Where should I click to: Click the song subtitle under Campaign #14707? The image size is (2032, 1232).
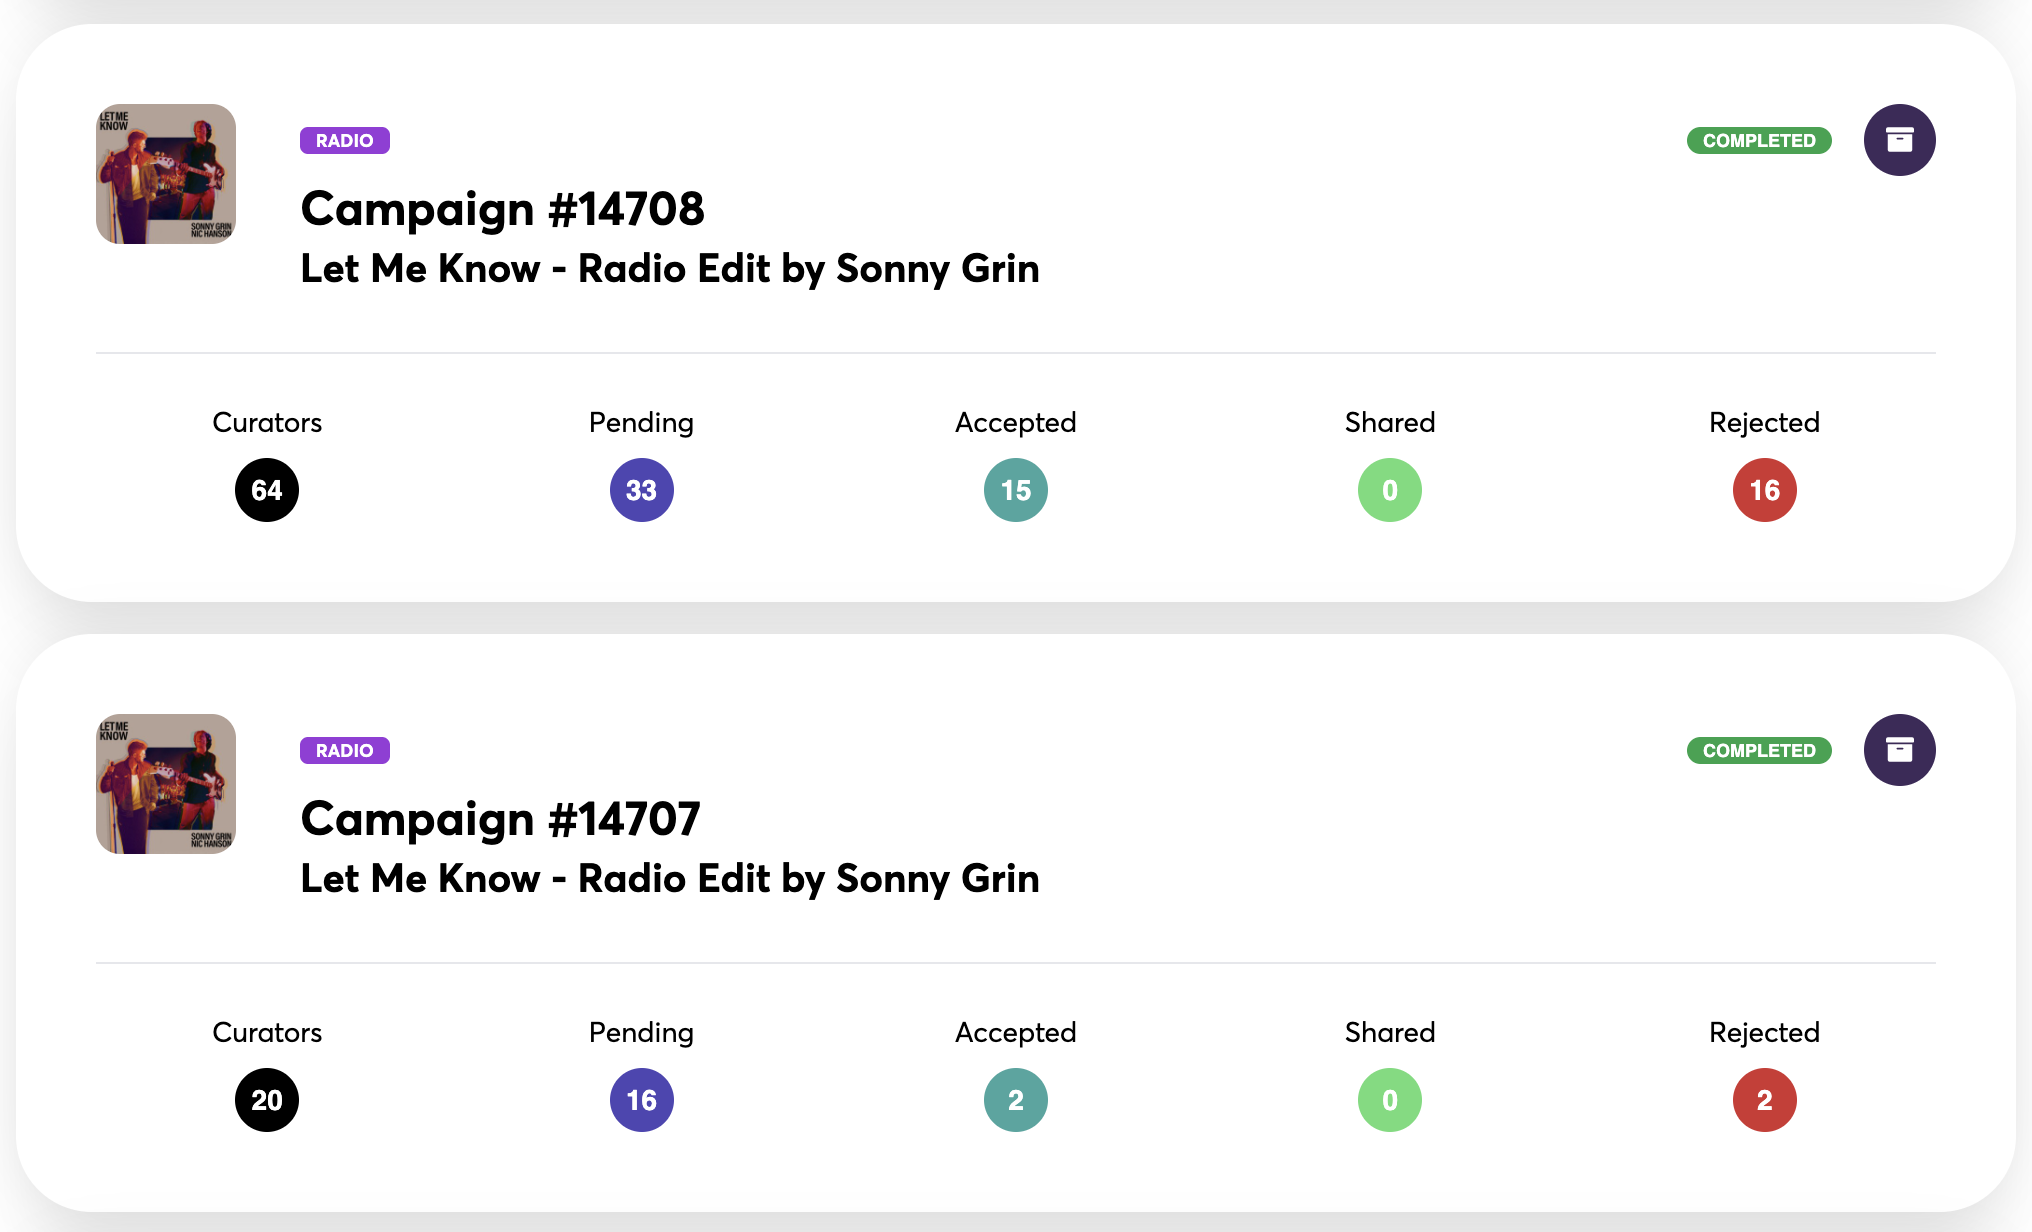pos(669,879)
